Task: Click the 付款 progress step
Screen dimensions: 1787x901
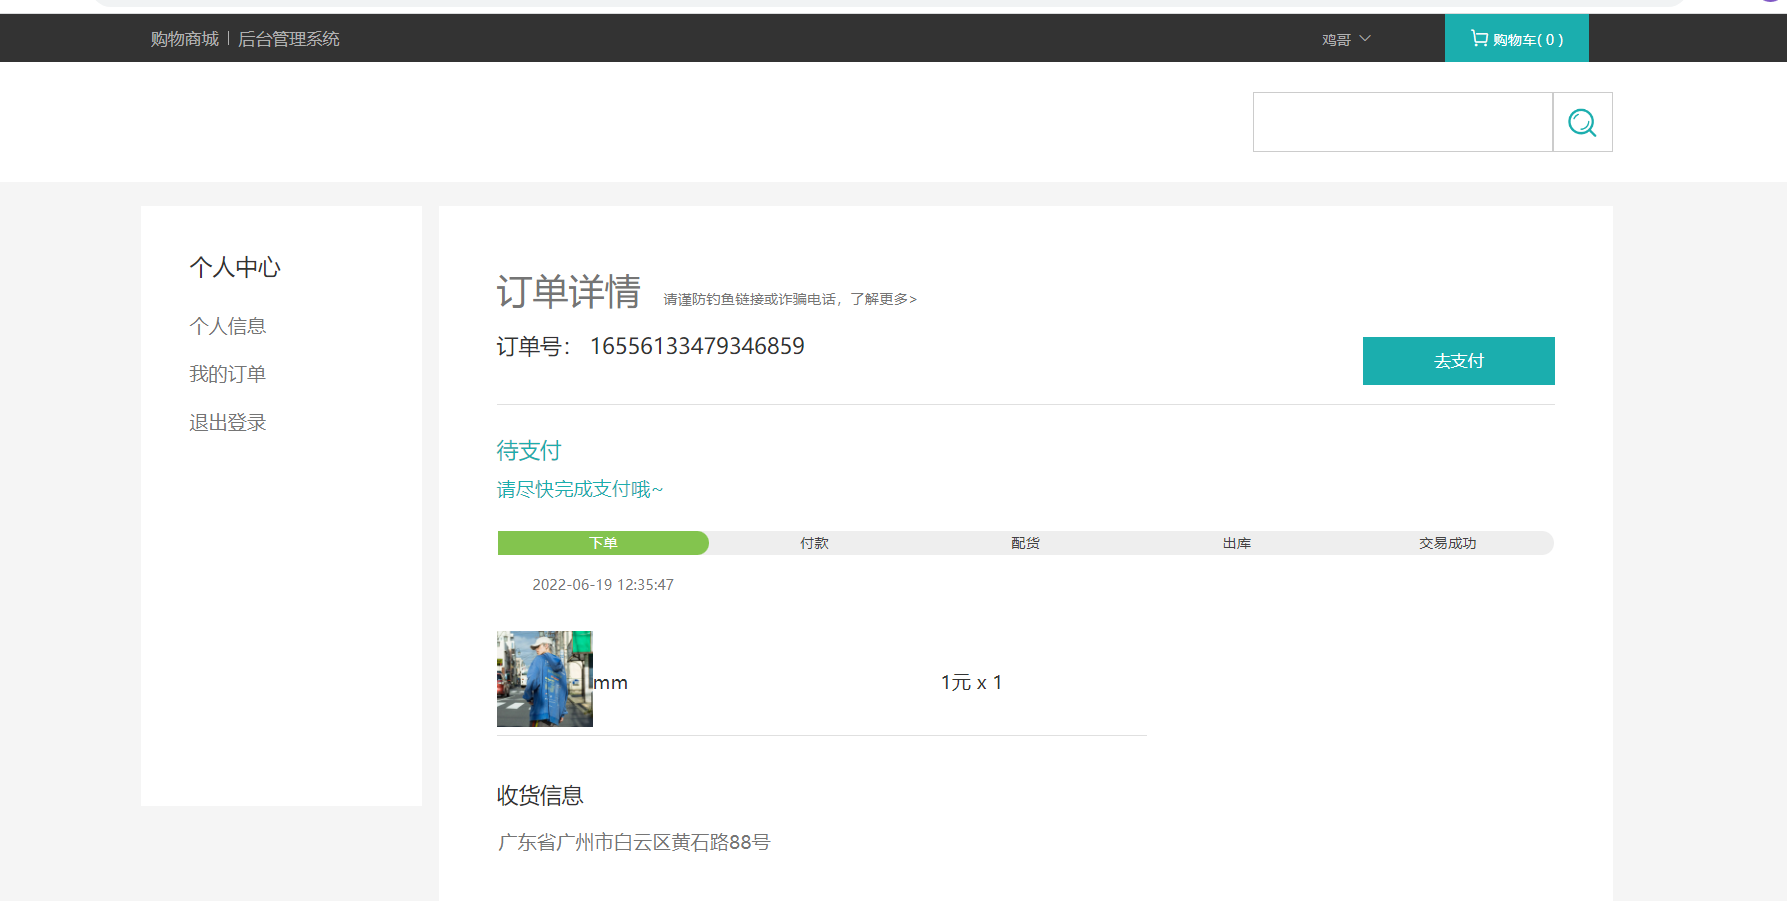Action: pos(814,543)
